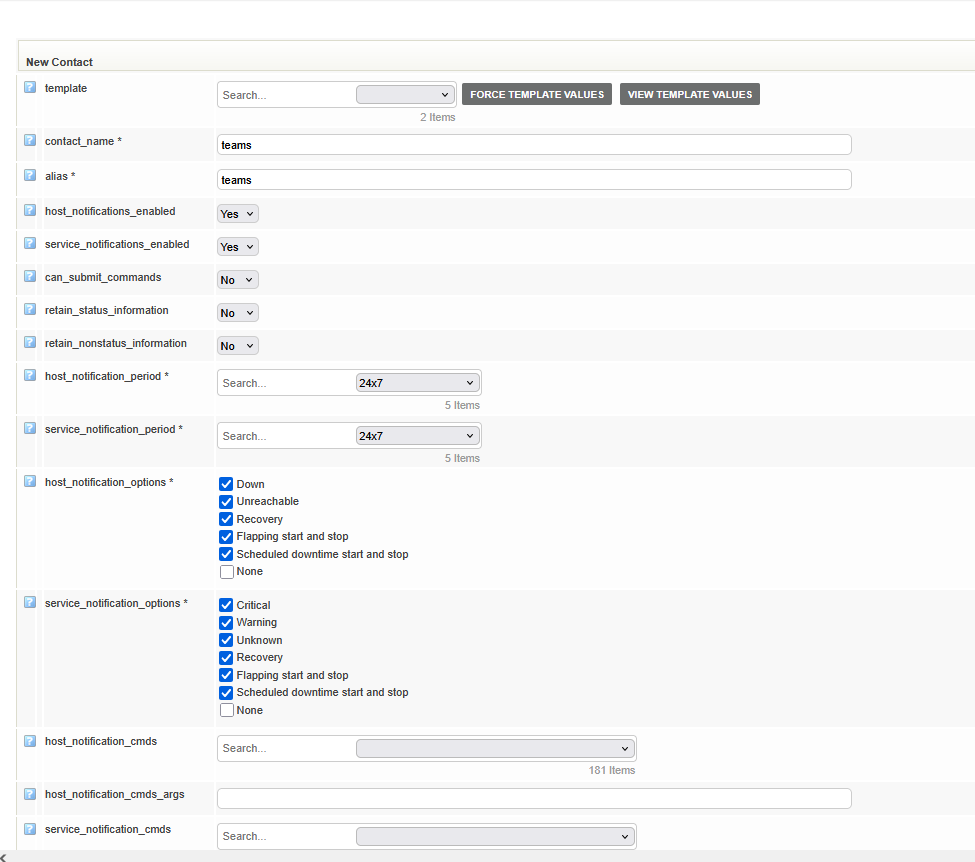Uncheck Critical service notification option
Image resolution: width=975 pixels, height=862 pixels.
226,605
